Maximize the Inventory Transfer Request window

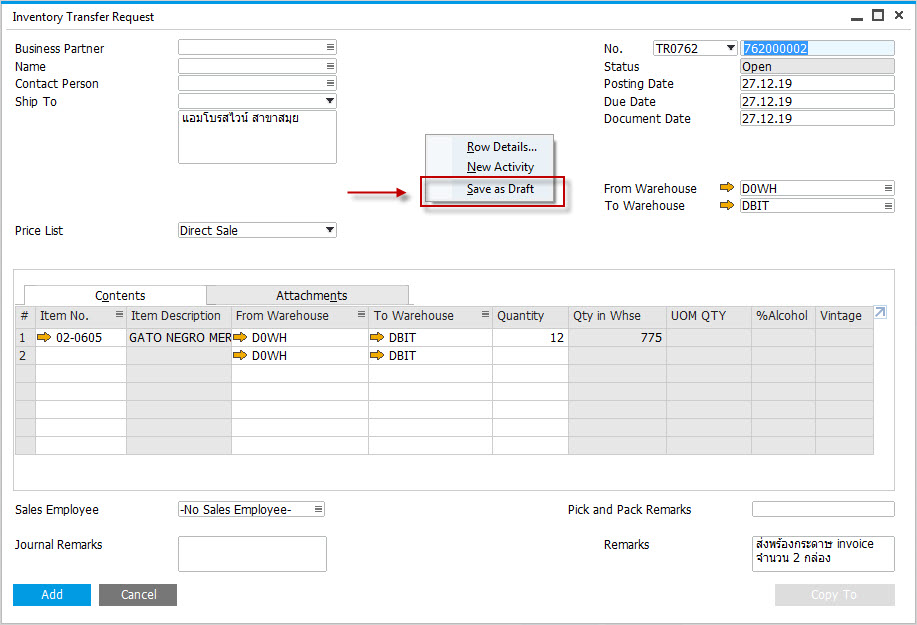pos(878,16)
